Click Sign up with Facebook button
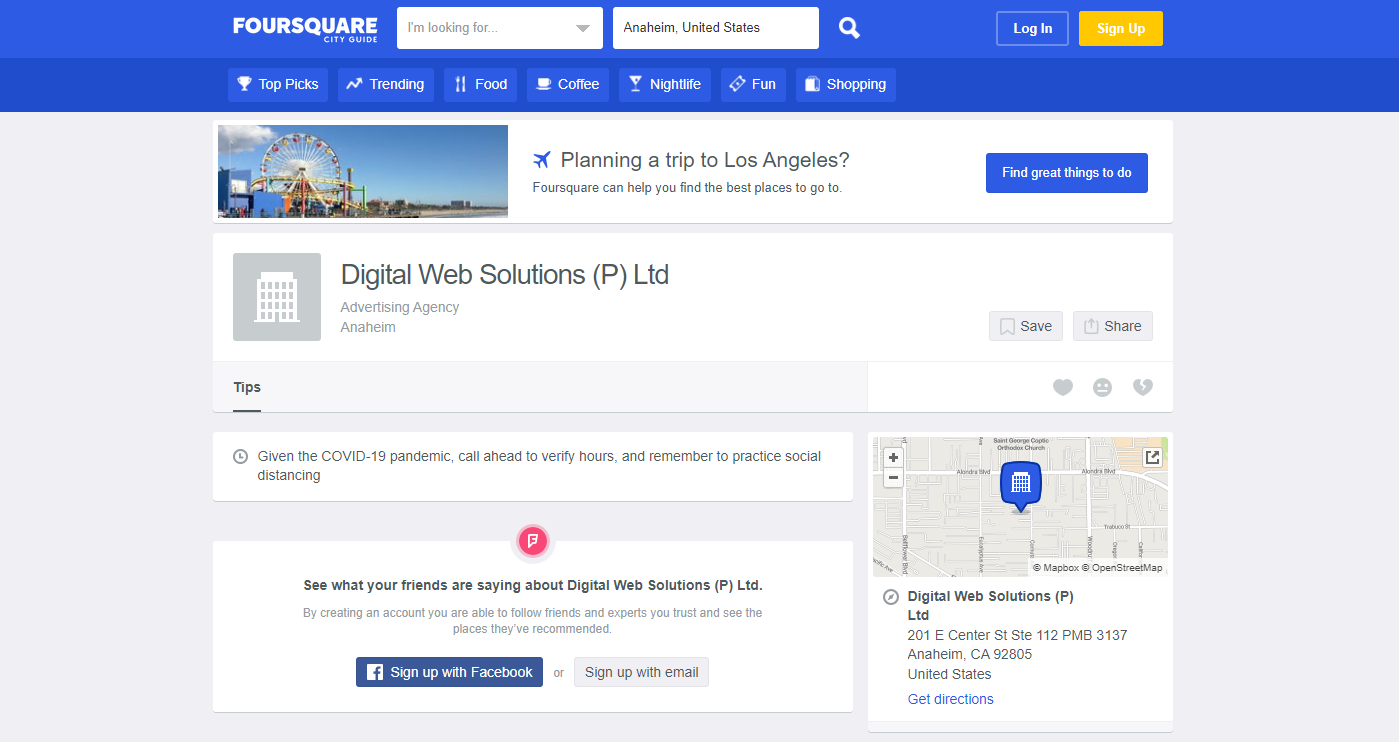The width and height of the screenshot is (1399, 742). click(x=449, y=672)
